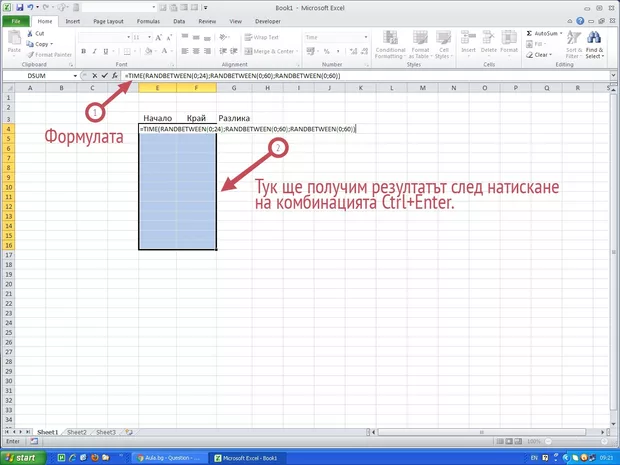Screen dimensions: 620x465
Task: Switch to the Insert tab
Action: pyautogui.click(x=72, y=21)
